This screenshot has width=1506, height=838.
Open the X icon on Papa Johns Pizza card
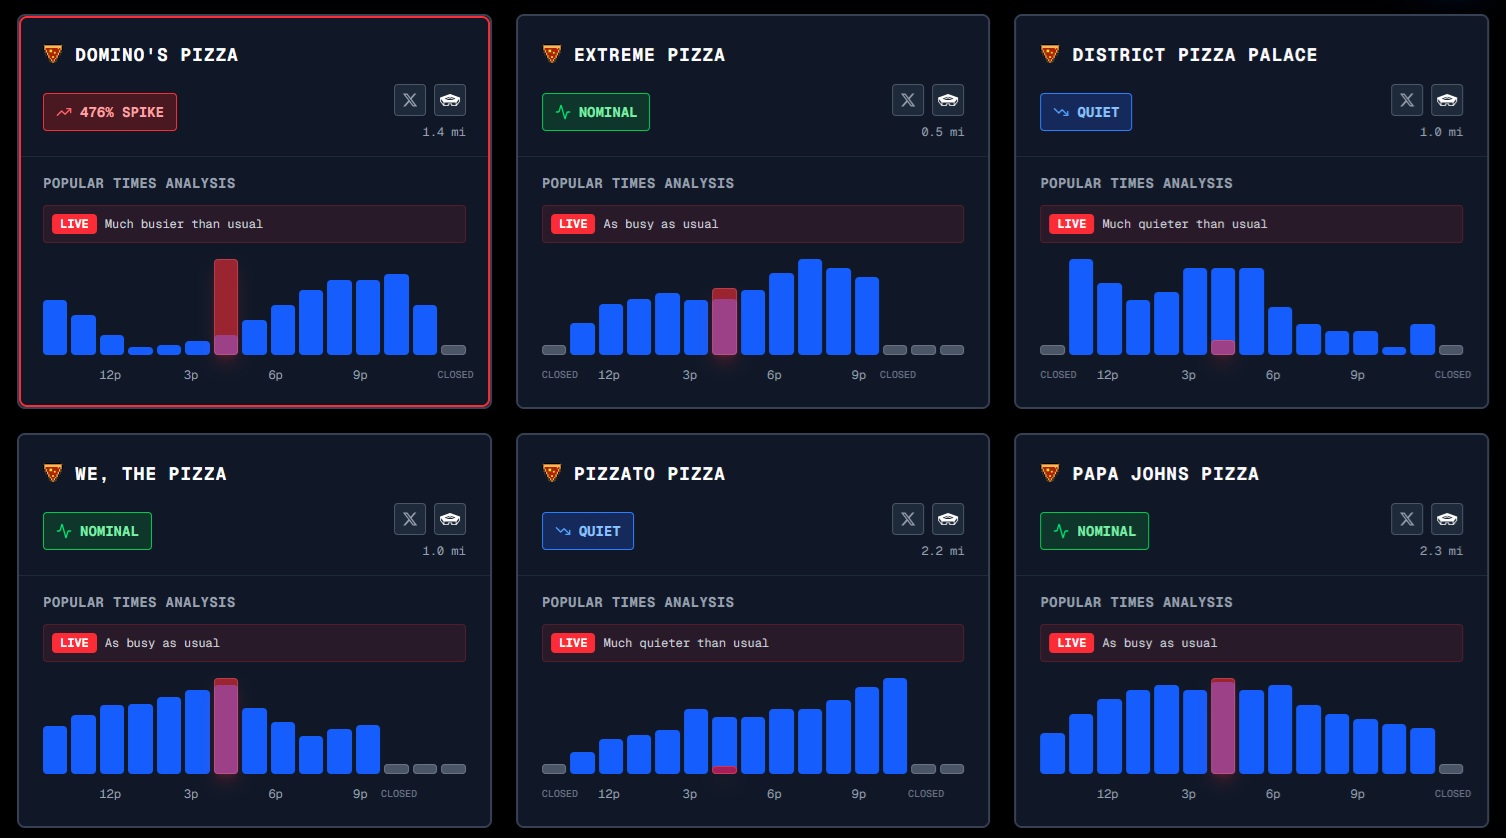[x=1407, y=519]
